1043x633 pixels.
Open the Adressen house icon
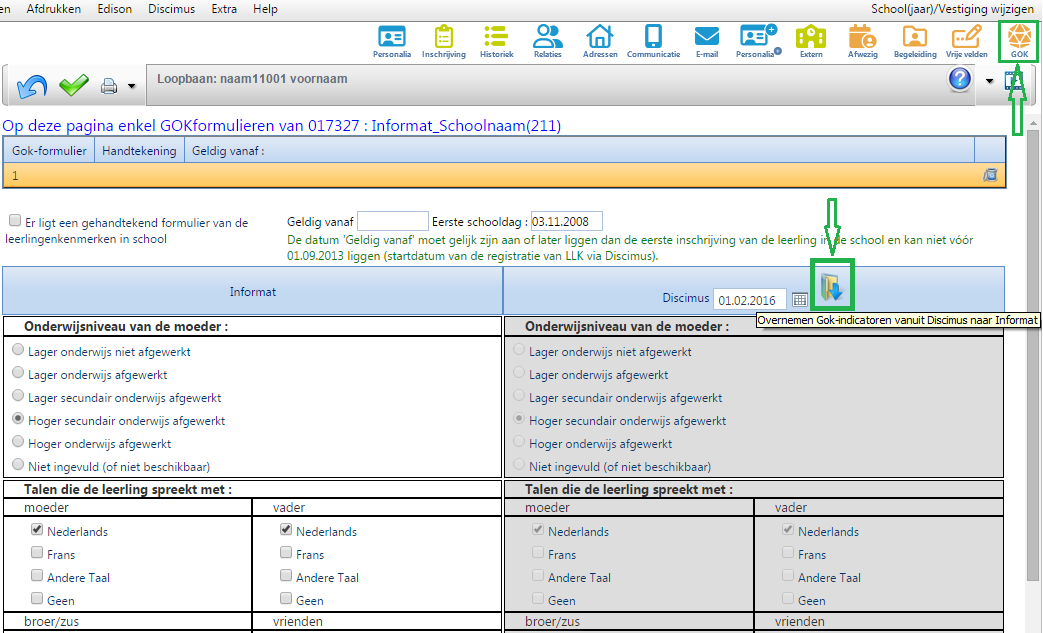coord(600,41)
